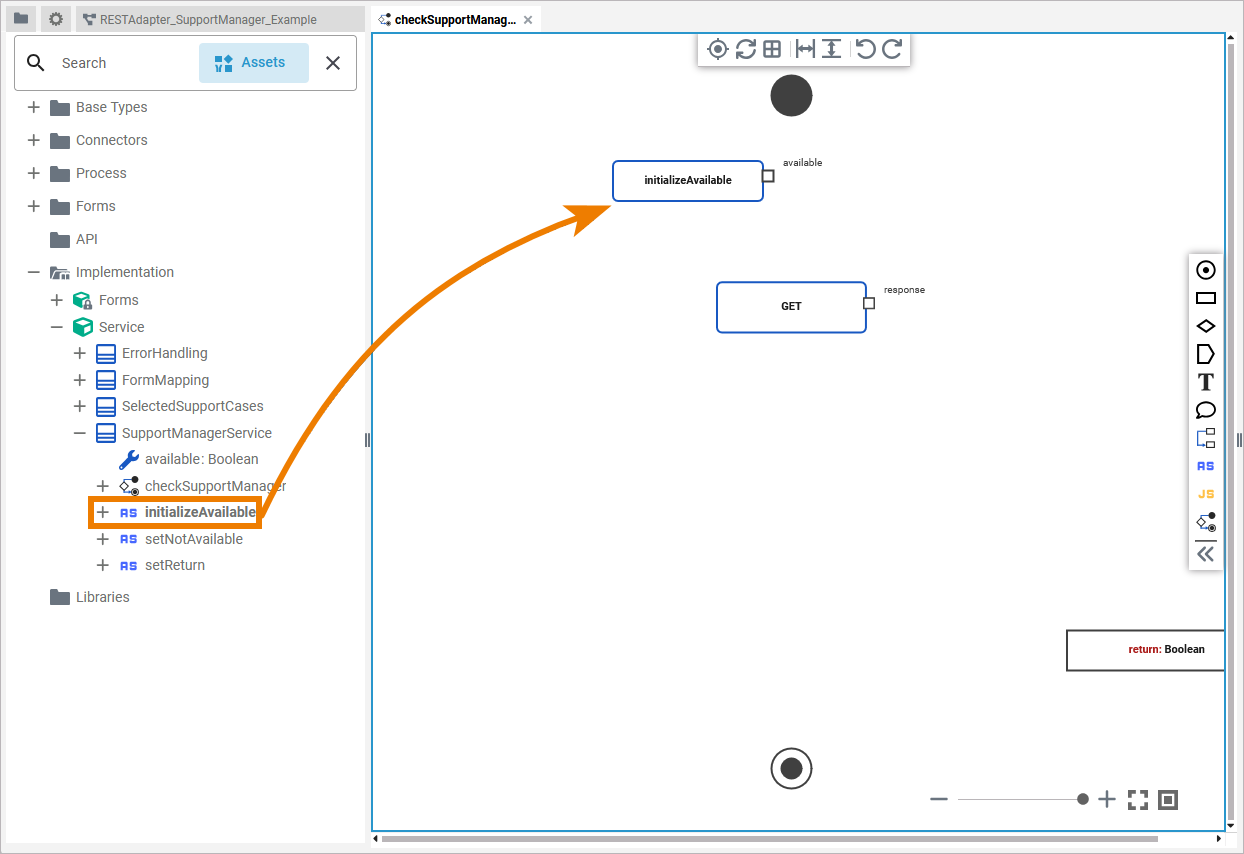This screenshot has width=1244, height=854.
Task: Select the AS action script tool
Action: click(1206, 466)
